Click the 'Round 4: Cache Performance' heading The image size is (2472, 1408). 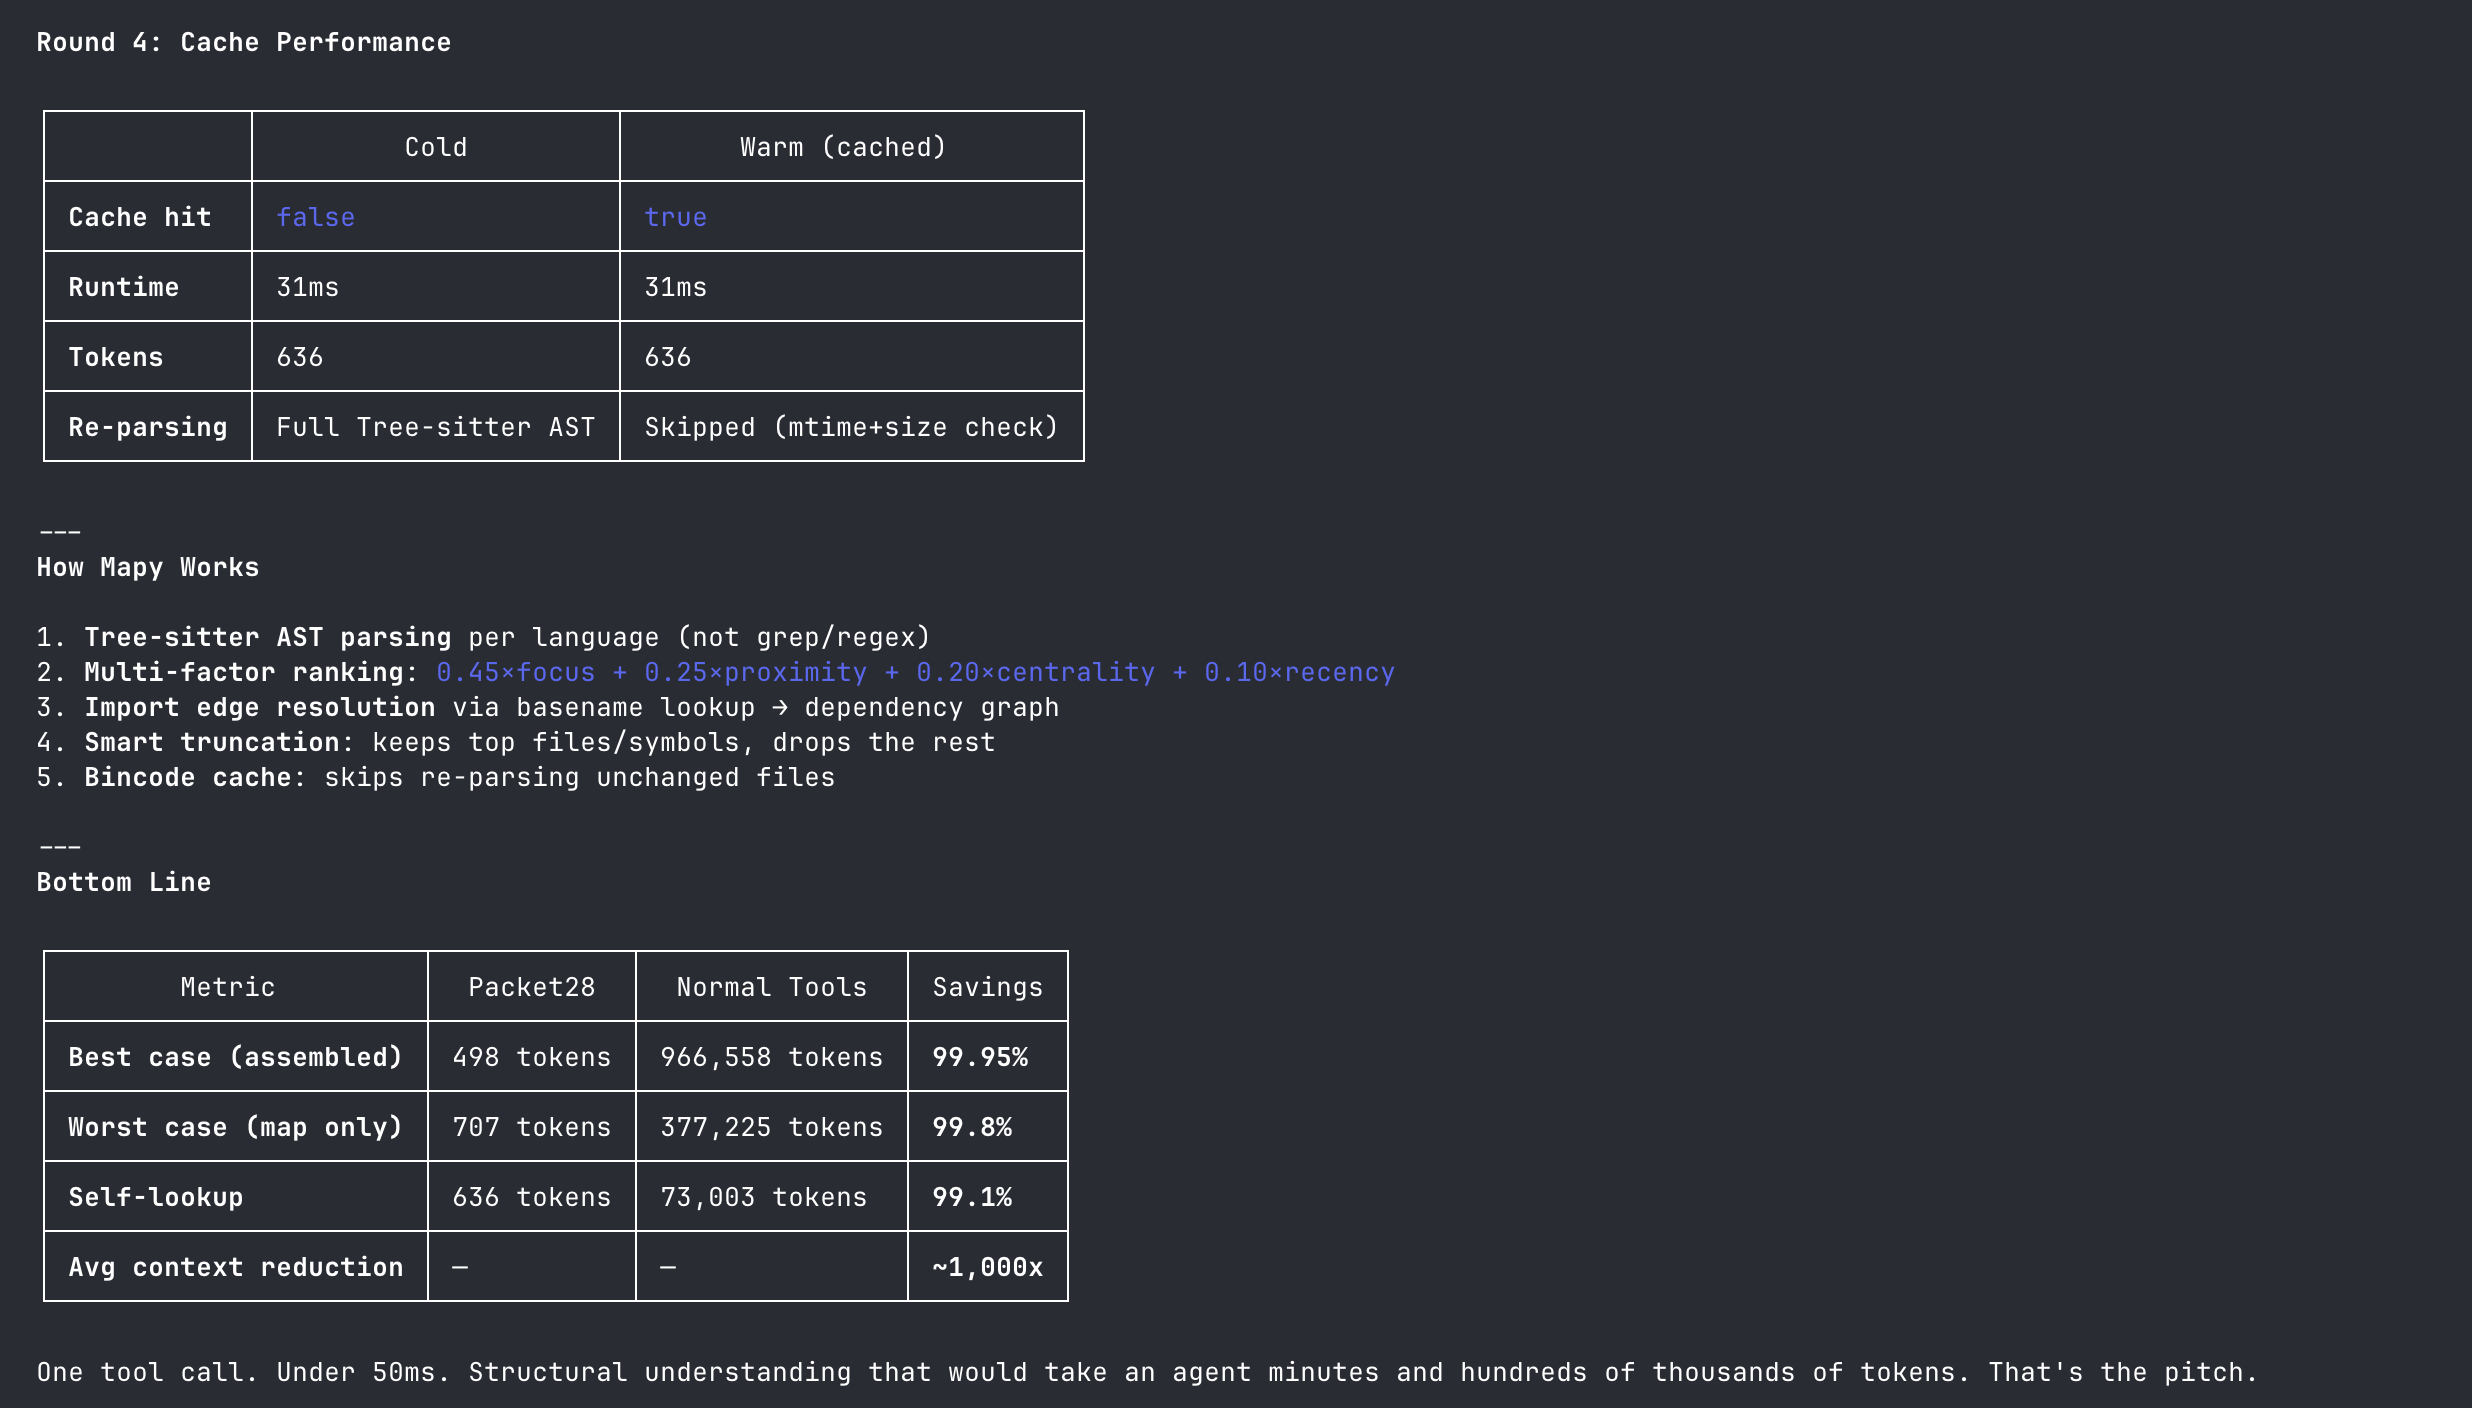(243, 42)
